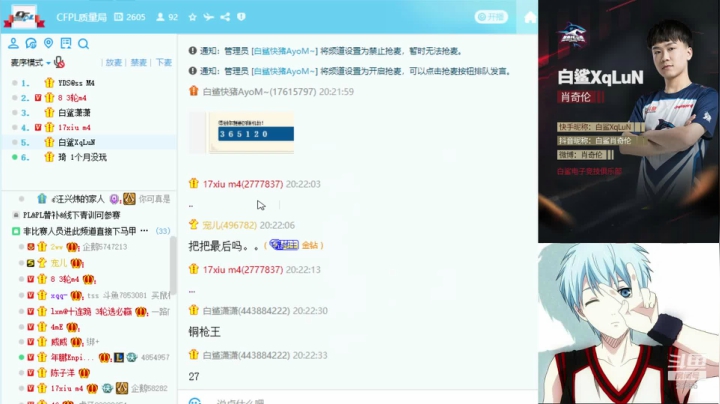This screenshot has height=404, width=720.
Task: Open admin link 白鲨快猪AyoM~ in second notice
Action: [x=284, y=71]
